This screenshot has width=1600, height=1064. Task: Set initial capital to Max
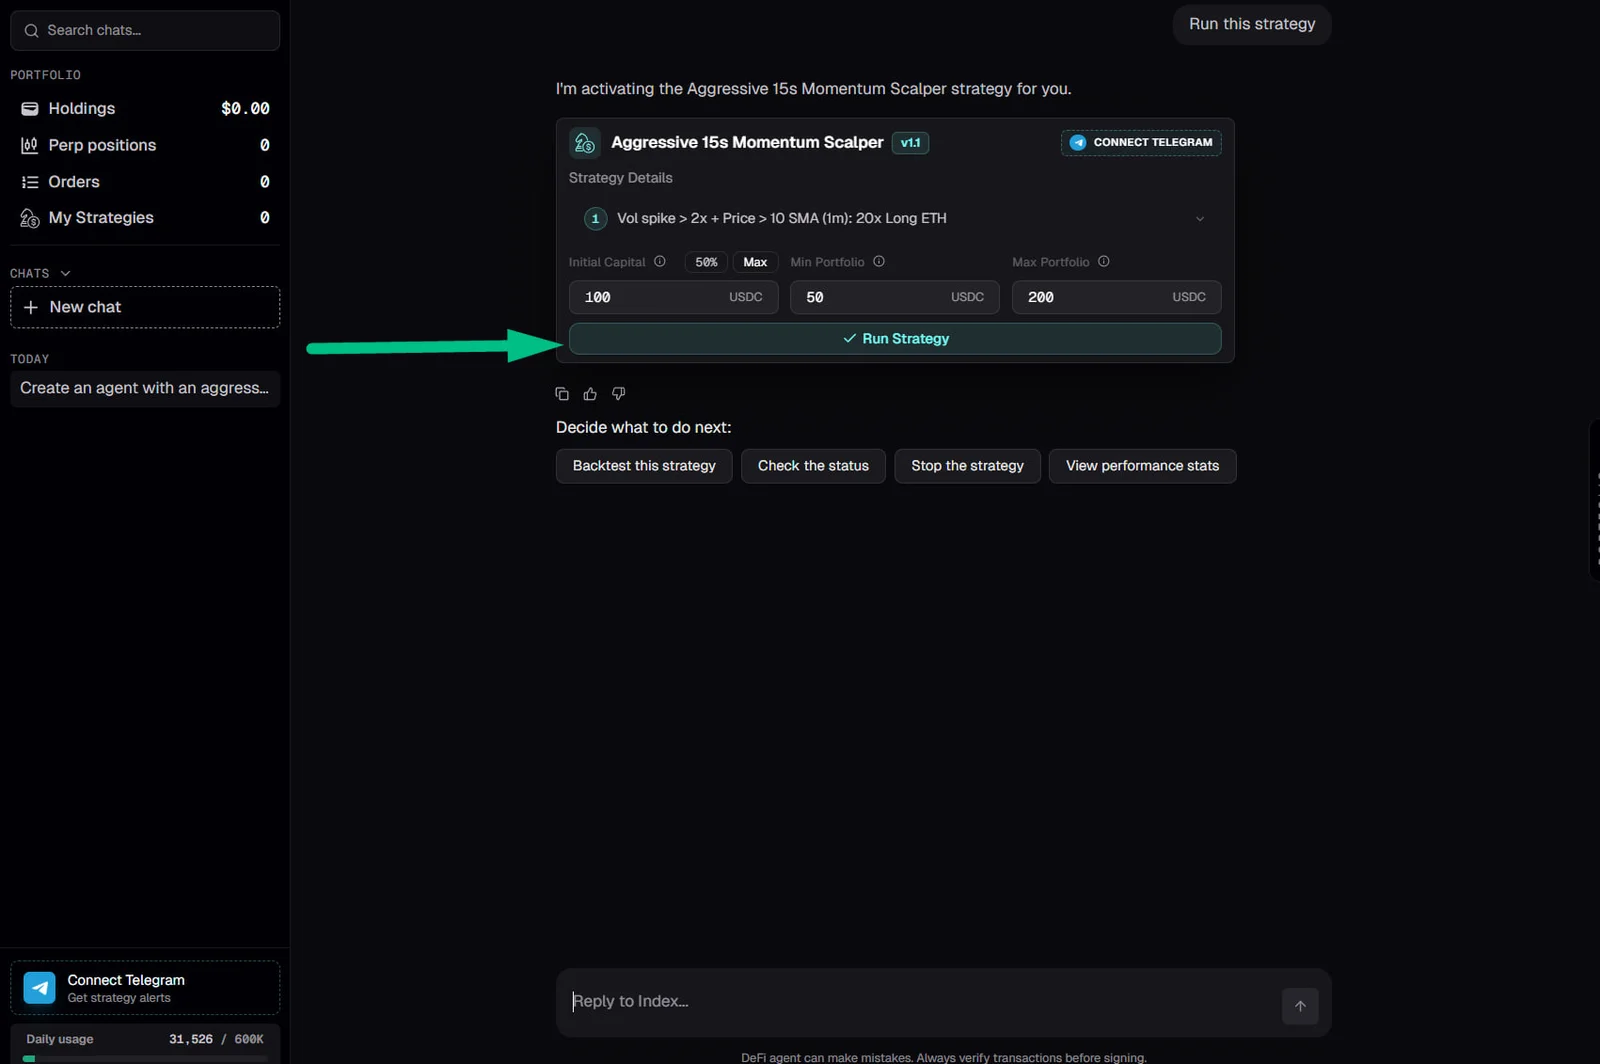(x=755, y=262)
